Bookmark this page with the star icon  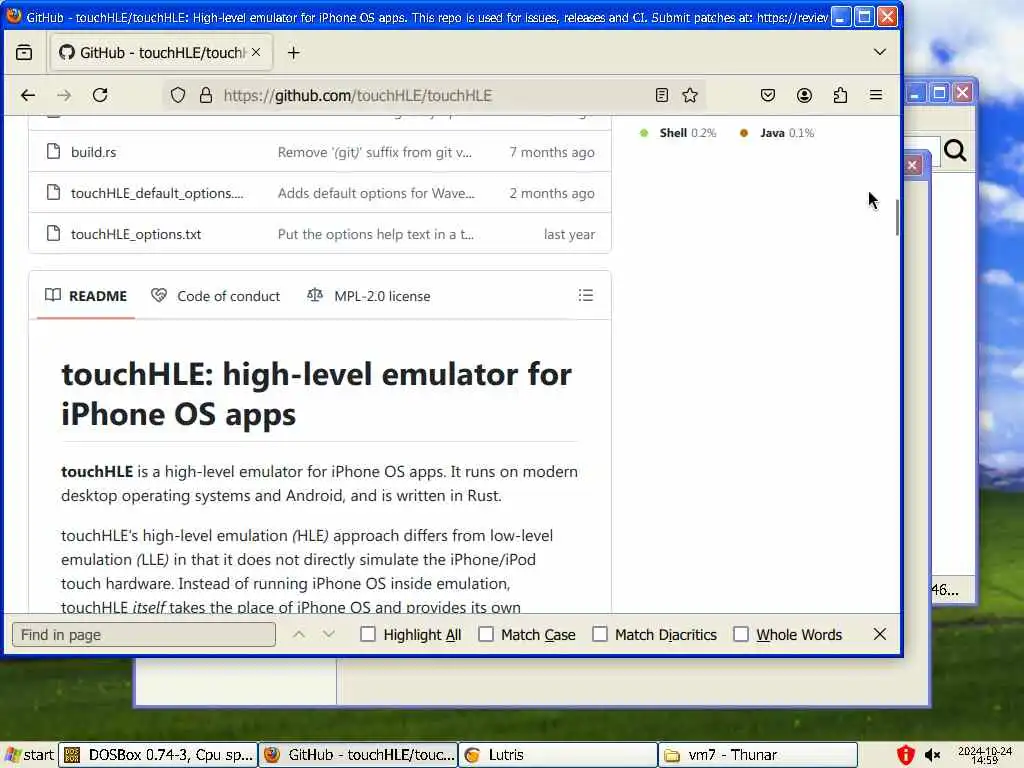point(690,95)
